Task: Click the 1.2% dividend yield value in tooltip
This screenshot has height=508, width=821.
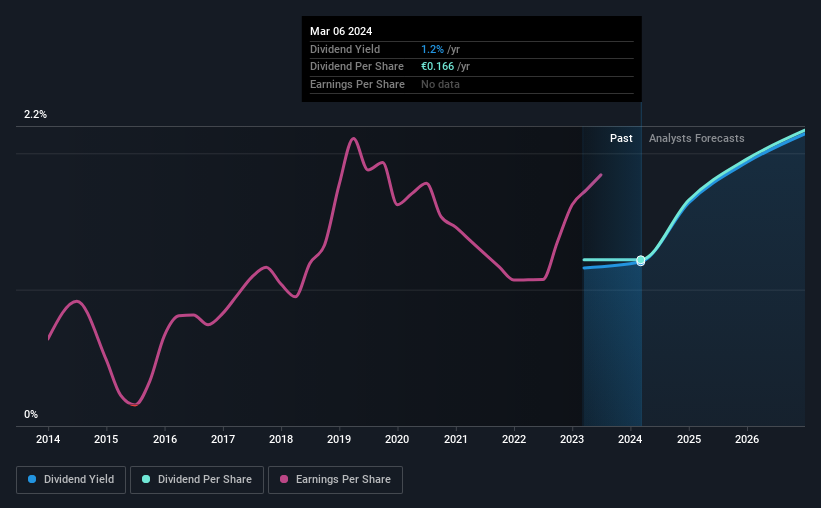Action: click(432, 49)
